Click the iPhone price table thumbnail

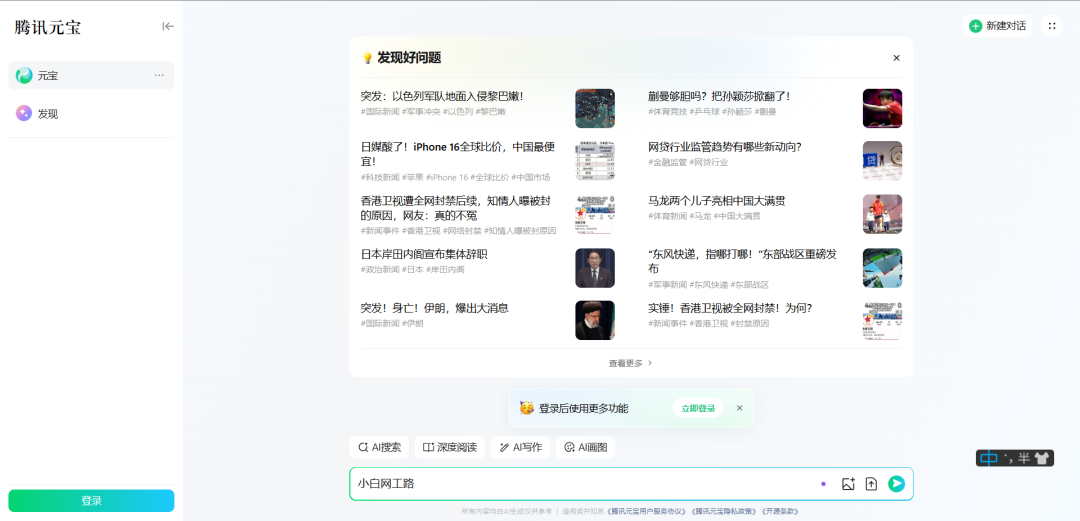pyautogui.click(x=595, y=161)
